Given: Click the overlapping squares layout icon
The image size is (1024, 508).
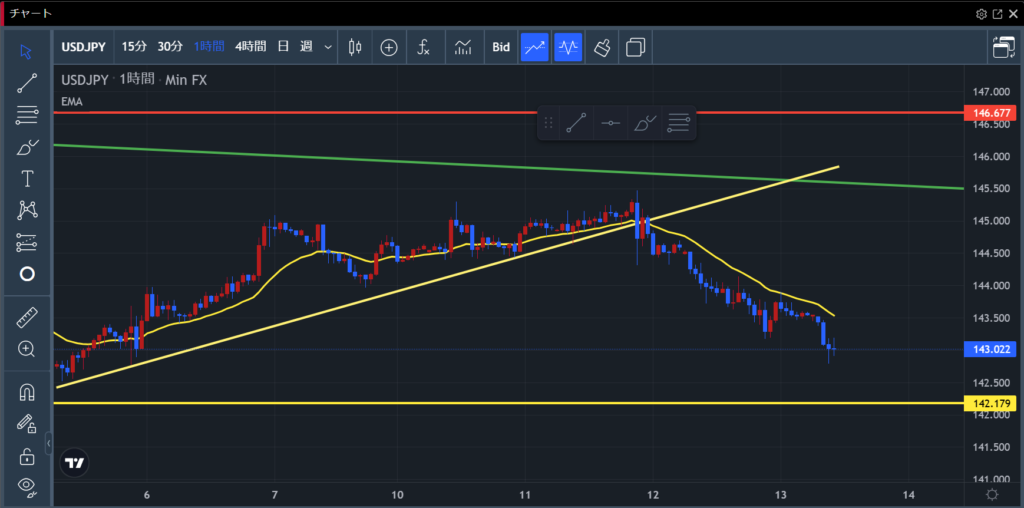Looking at the screenshot, I should click(635, 47).
